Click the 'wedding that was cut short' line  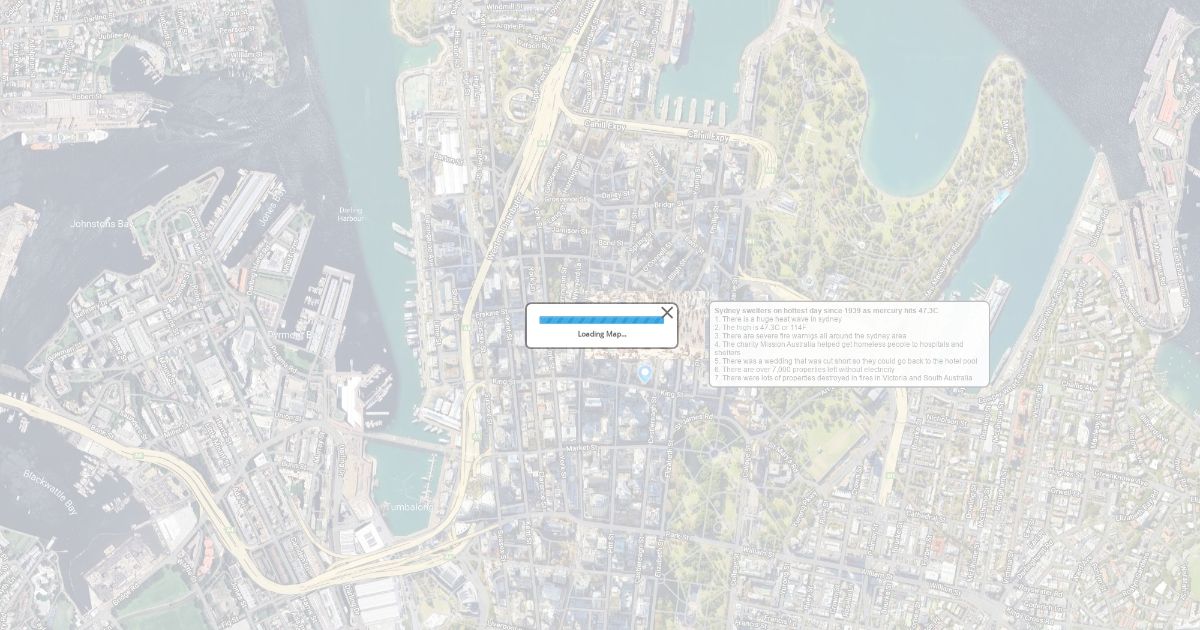coord(846,361)
